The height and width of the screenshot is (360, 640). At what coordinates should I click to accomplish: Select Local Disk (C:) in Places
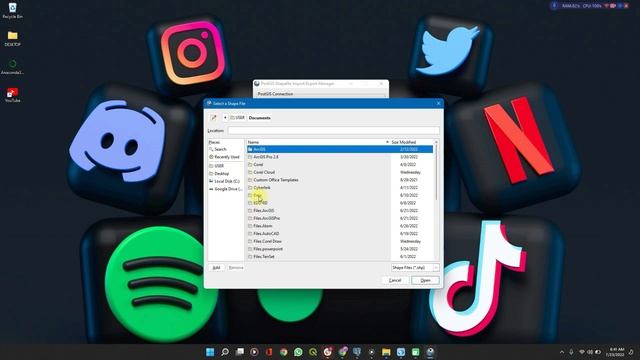tap(226, 181)
